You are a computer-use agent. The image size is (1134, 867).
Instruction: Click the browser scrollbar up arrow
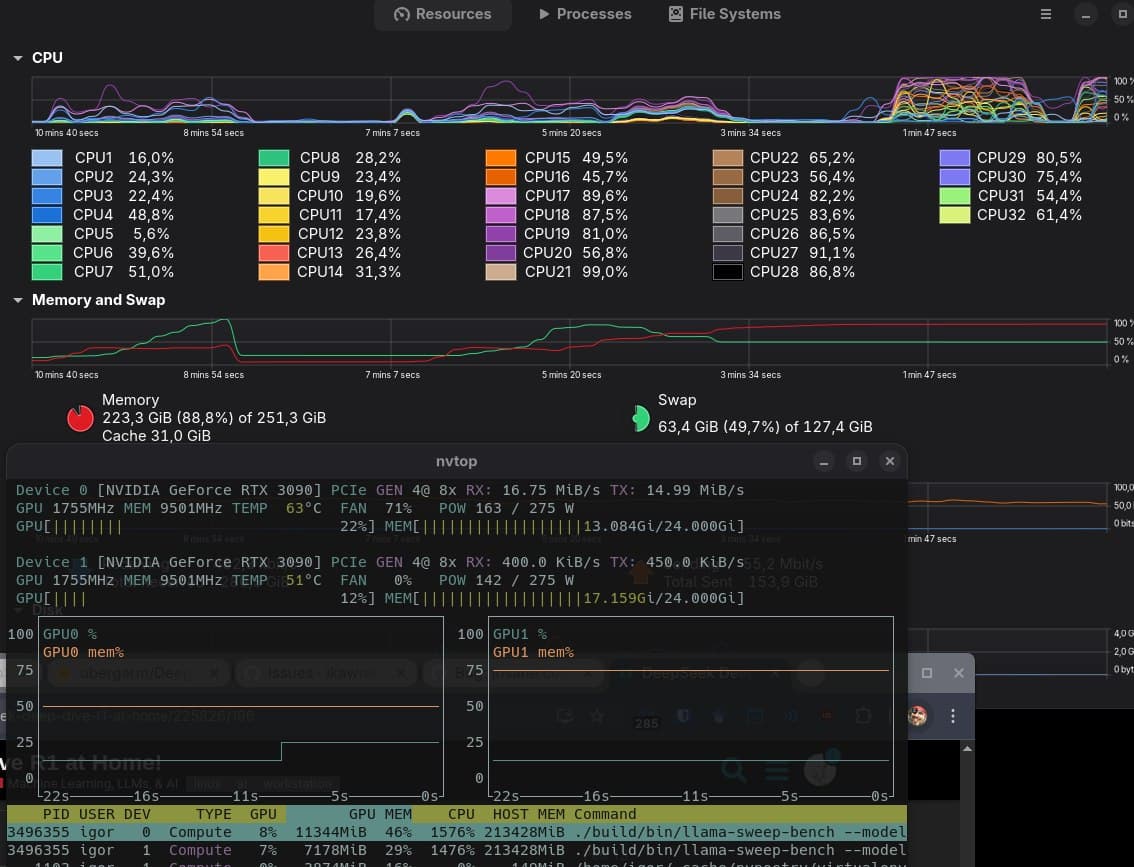[x=967, y=749]
